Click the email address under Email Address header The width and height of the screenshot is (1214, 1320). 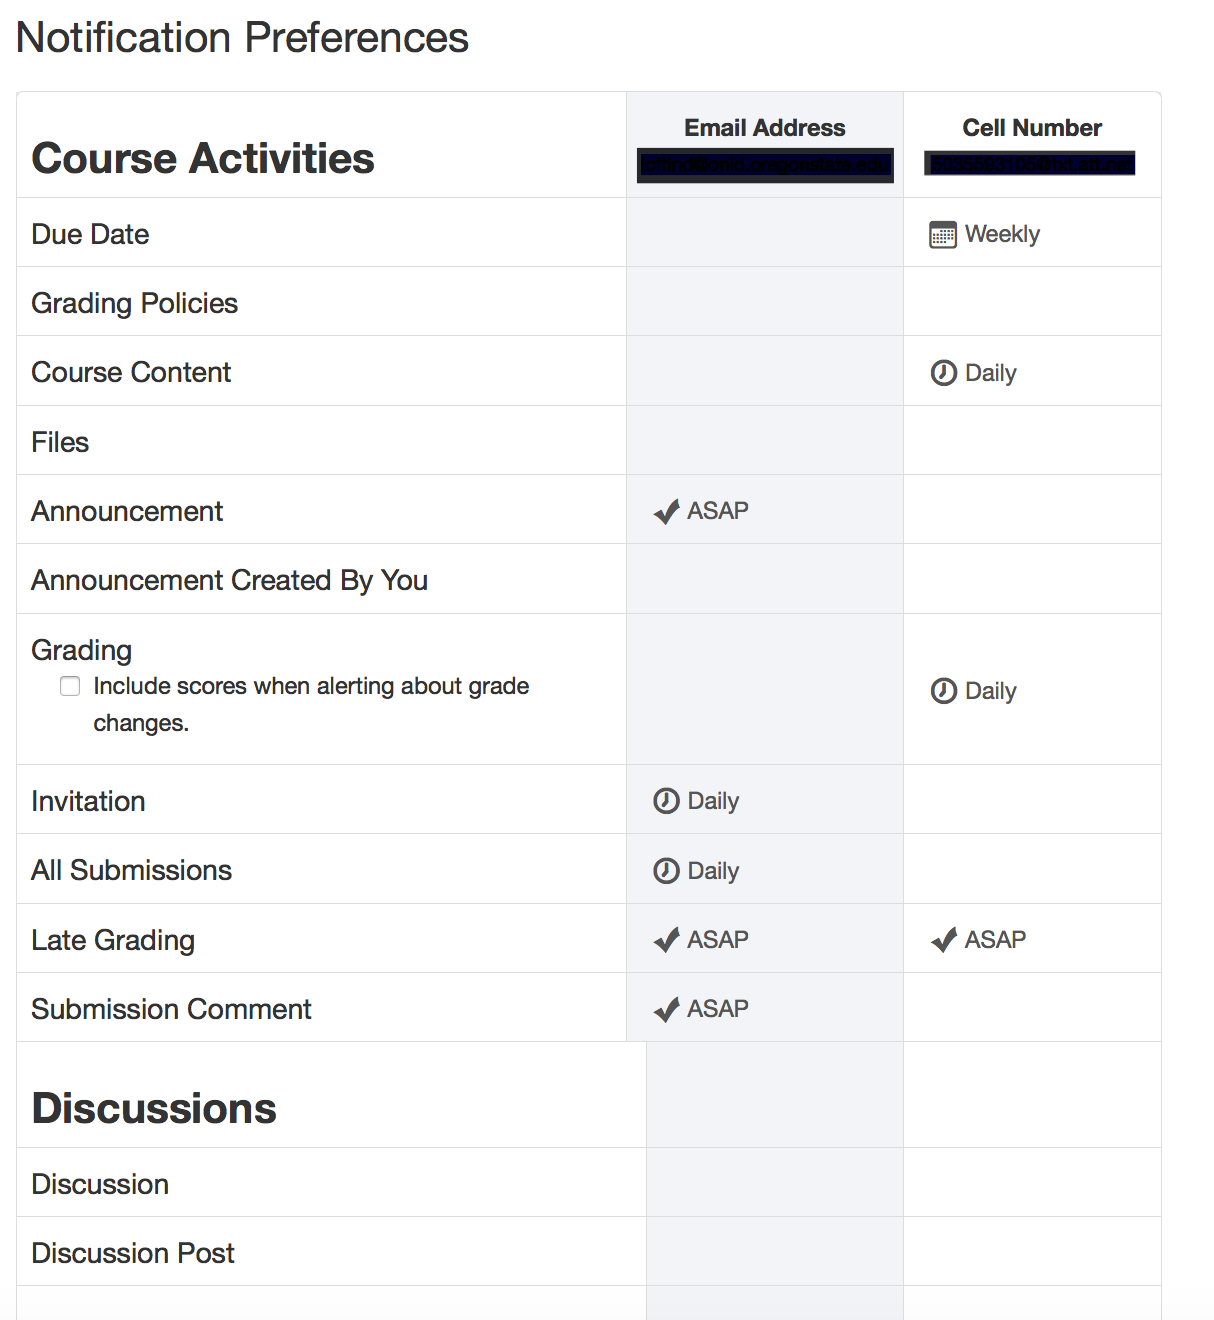point(764,163)
